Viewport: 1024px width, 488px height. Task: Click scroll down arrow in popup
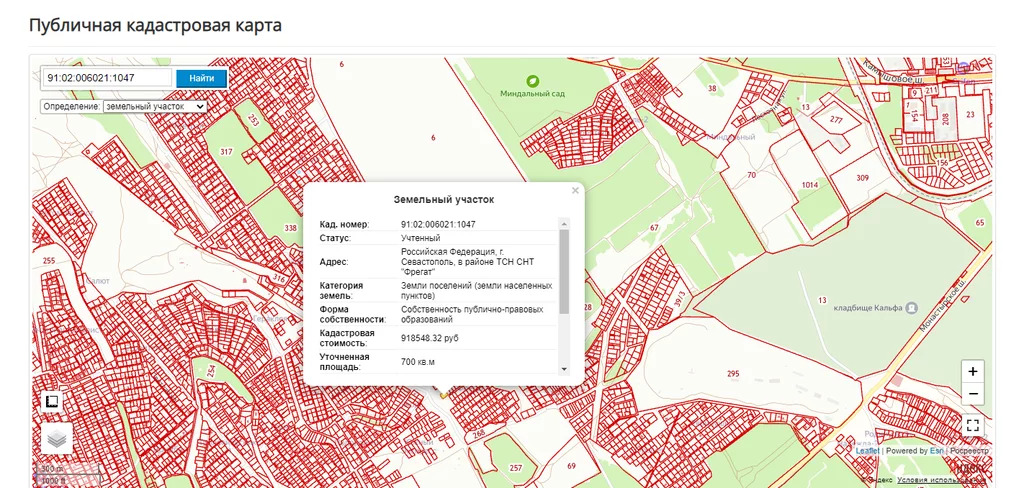(x=564, y=368)
